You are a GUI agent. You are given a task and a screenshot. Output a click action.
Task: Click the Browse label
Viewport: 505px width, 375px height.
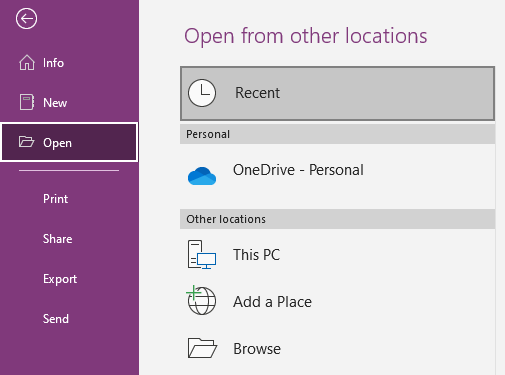[257, 349]
